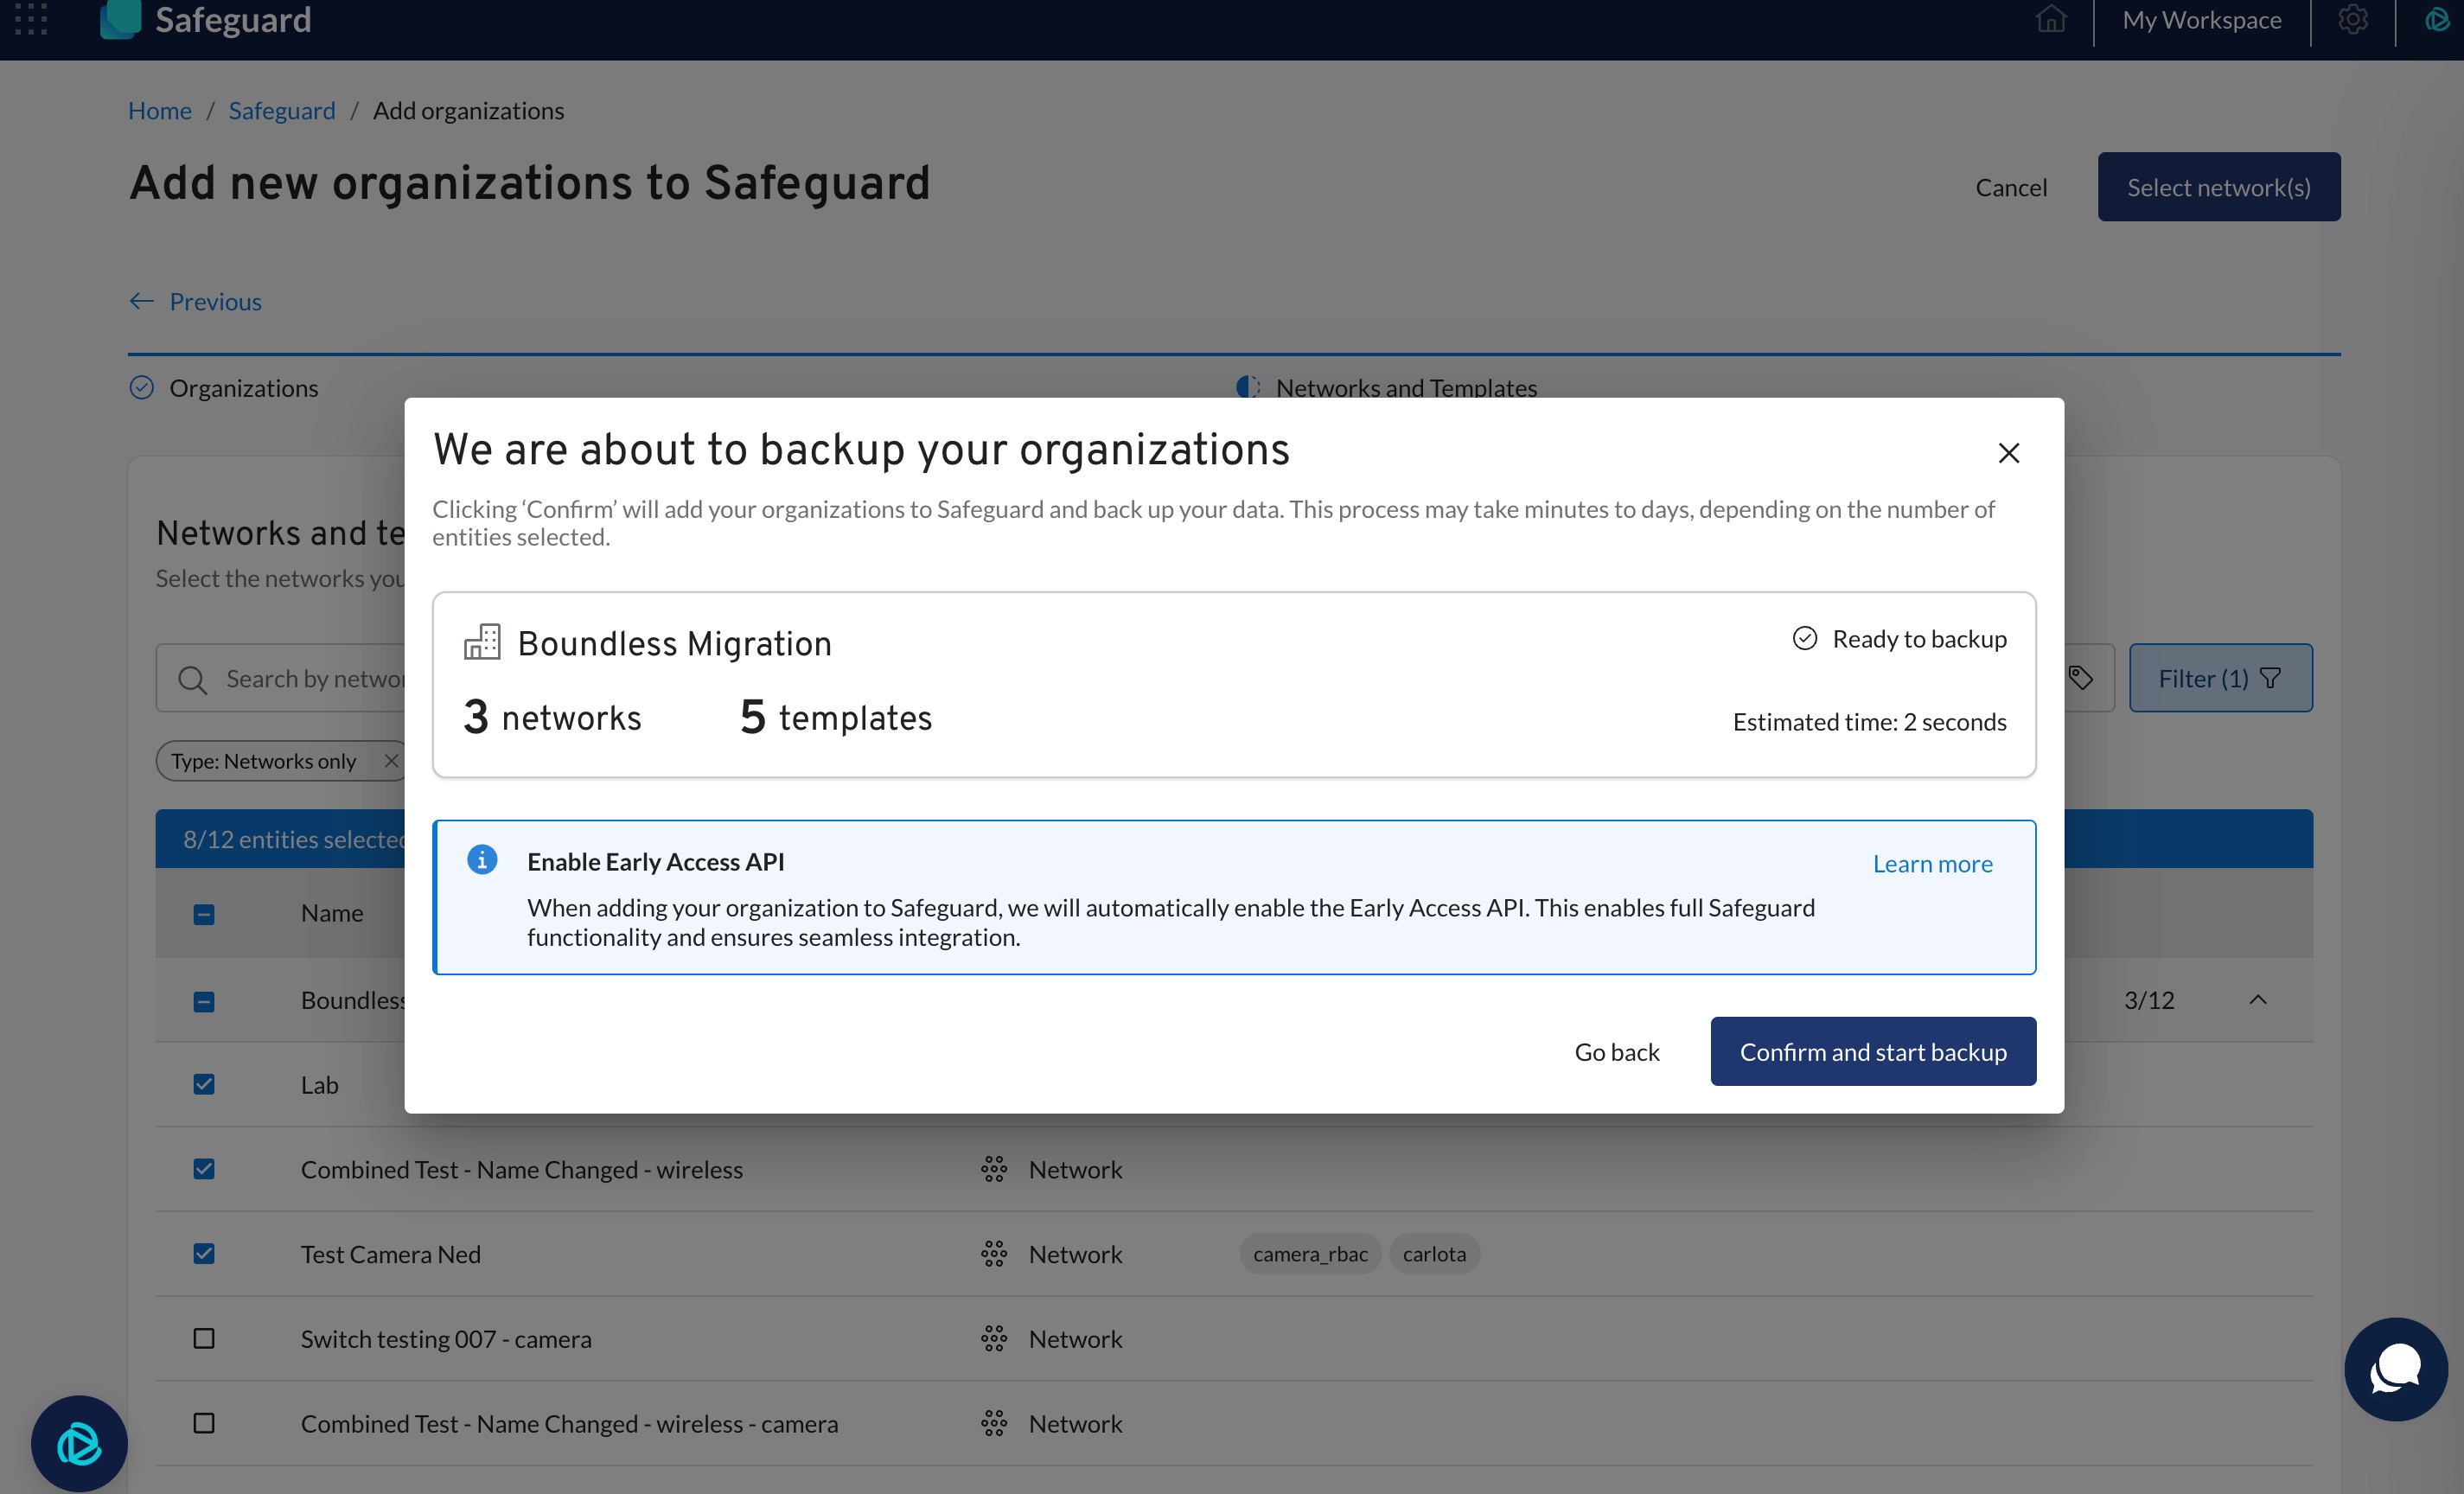Click Confirm and start backup

click(1872, 1051)
